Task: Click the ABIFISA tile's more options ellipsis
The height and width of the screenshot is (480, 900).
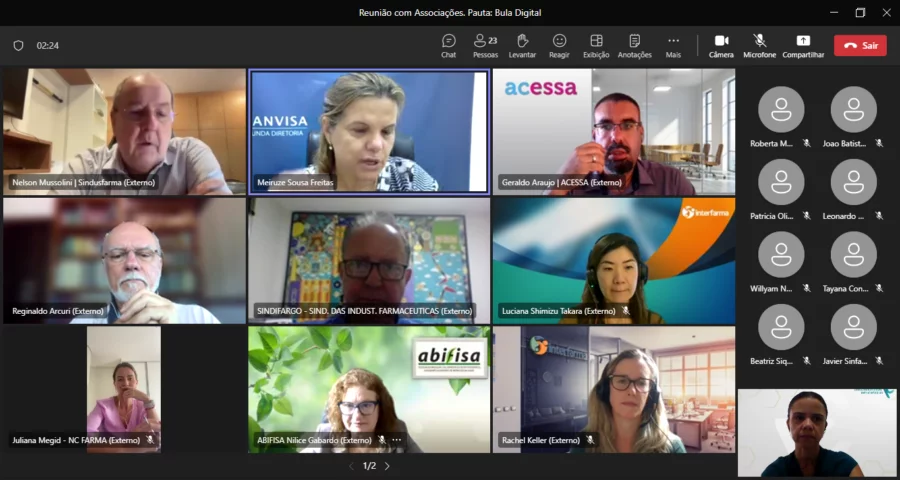Action: tap(397, 440)
